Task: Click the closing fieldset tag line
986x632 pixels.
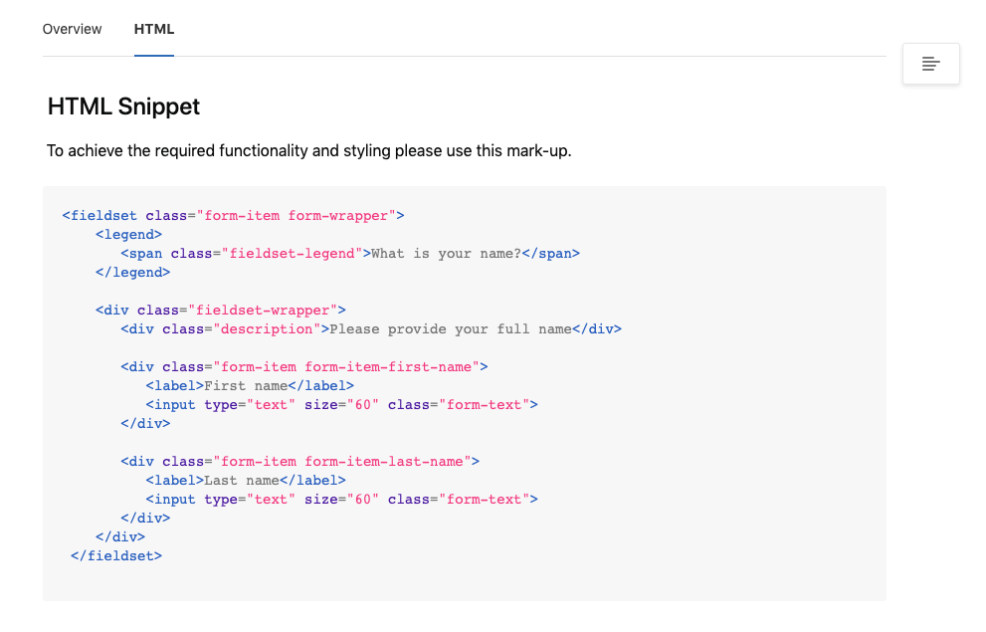Action: click(x=116, y=556)
